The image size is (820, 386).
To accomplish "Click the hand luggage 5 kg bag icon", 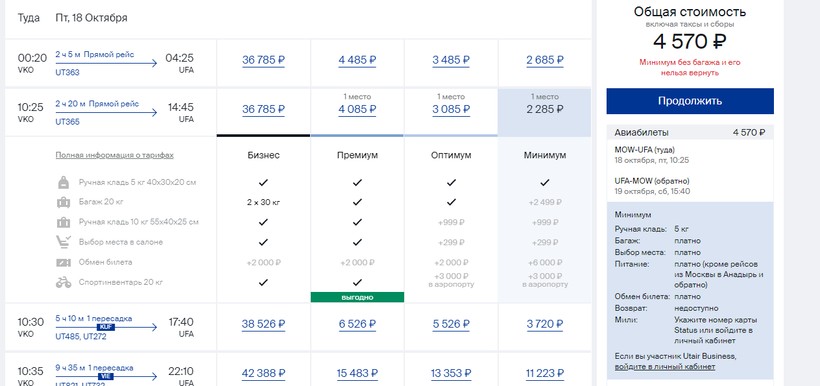I will [x=63, y=183].
